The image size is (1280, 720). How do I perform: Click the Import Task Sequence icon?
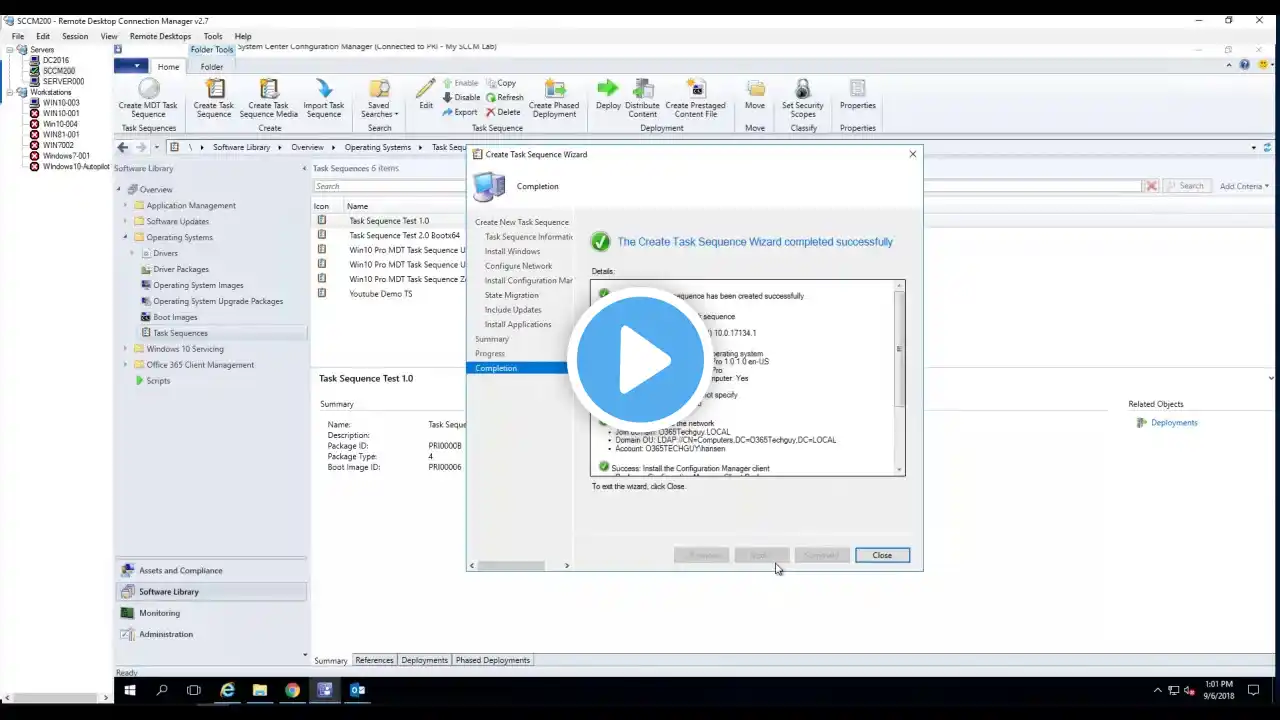pyautogui.click(x=323, y=89)
